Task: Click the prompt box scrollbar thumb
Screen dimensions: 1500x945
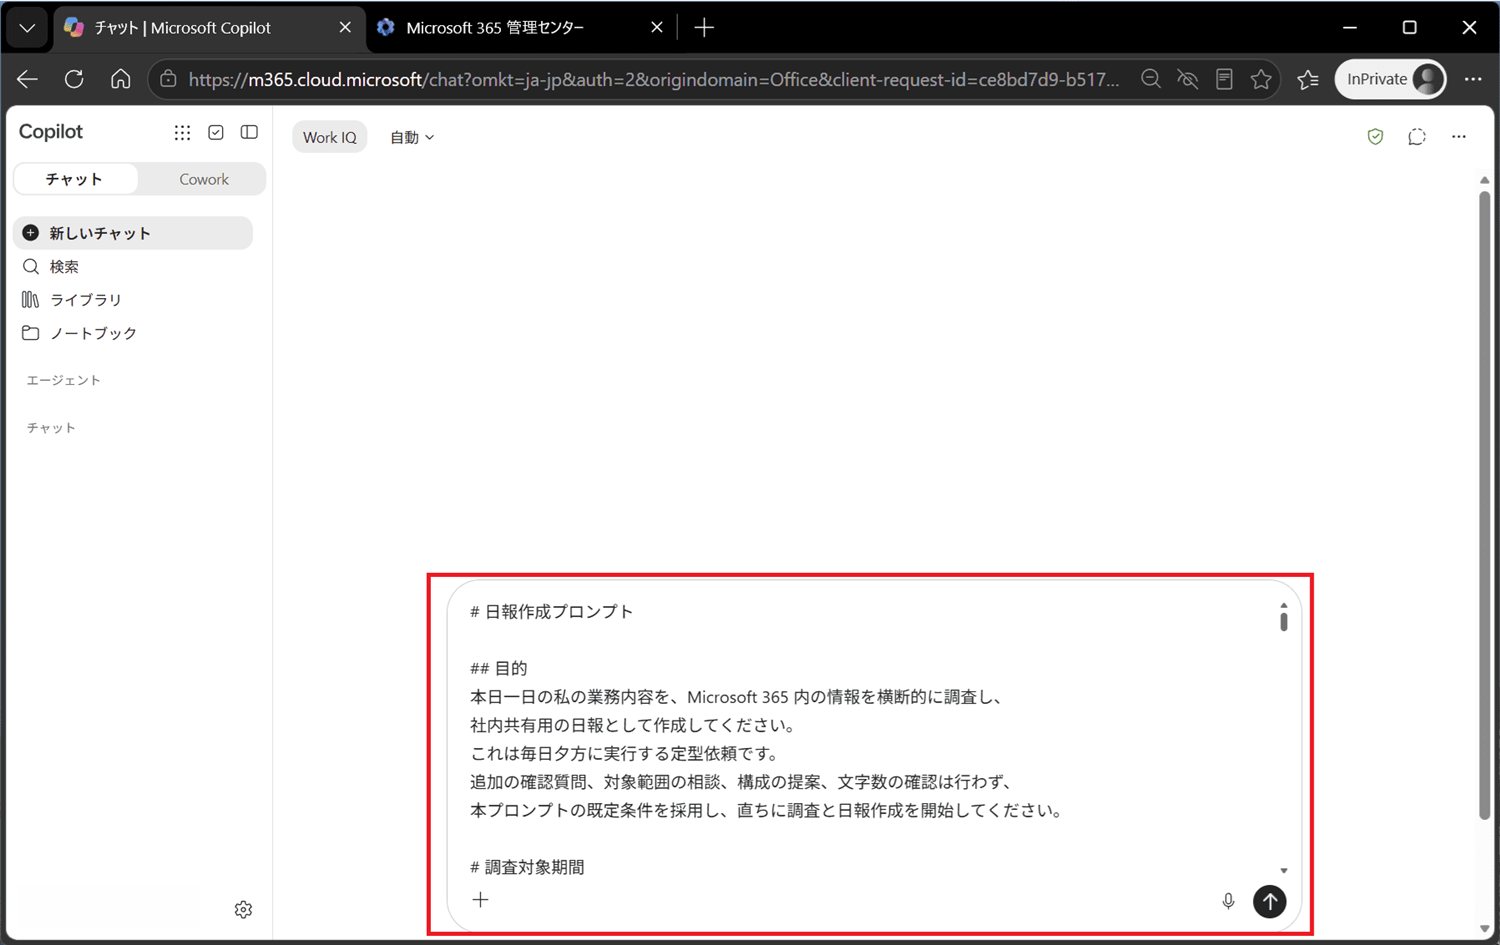Action: [x=1283, y=620]
